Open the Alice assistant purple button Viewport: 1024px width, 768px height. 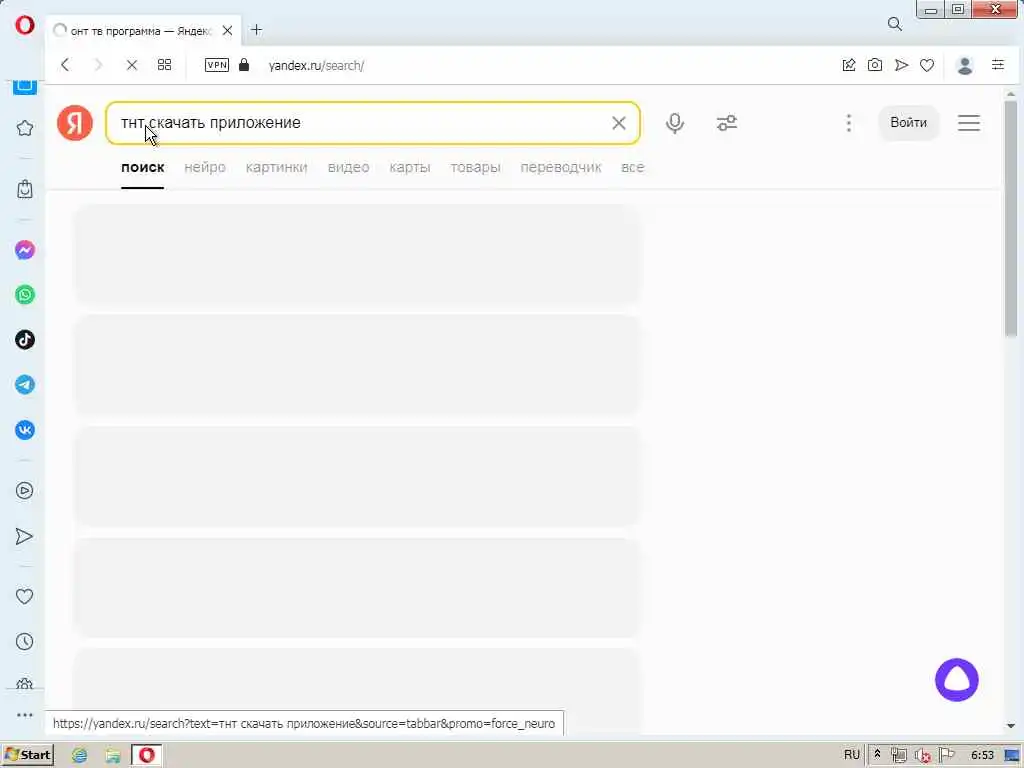957,680
